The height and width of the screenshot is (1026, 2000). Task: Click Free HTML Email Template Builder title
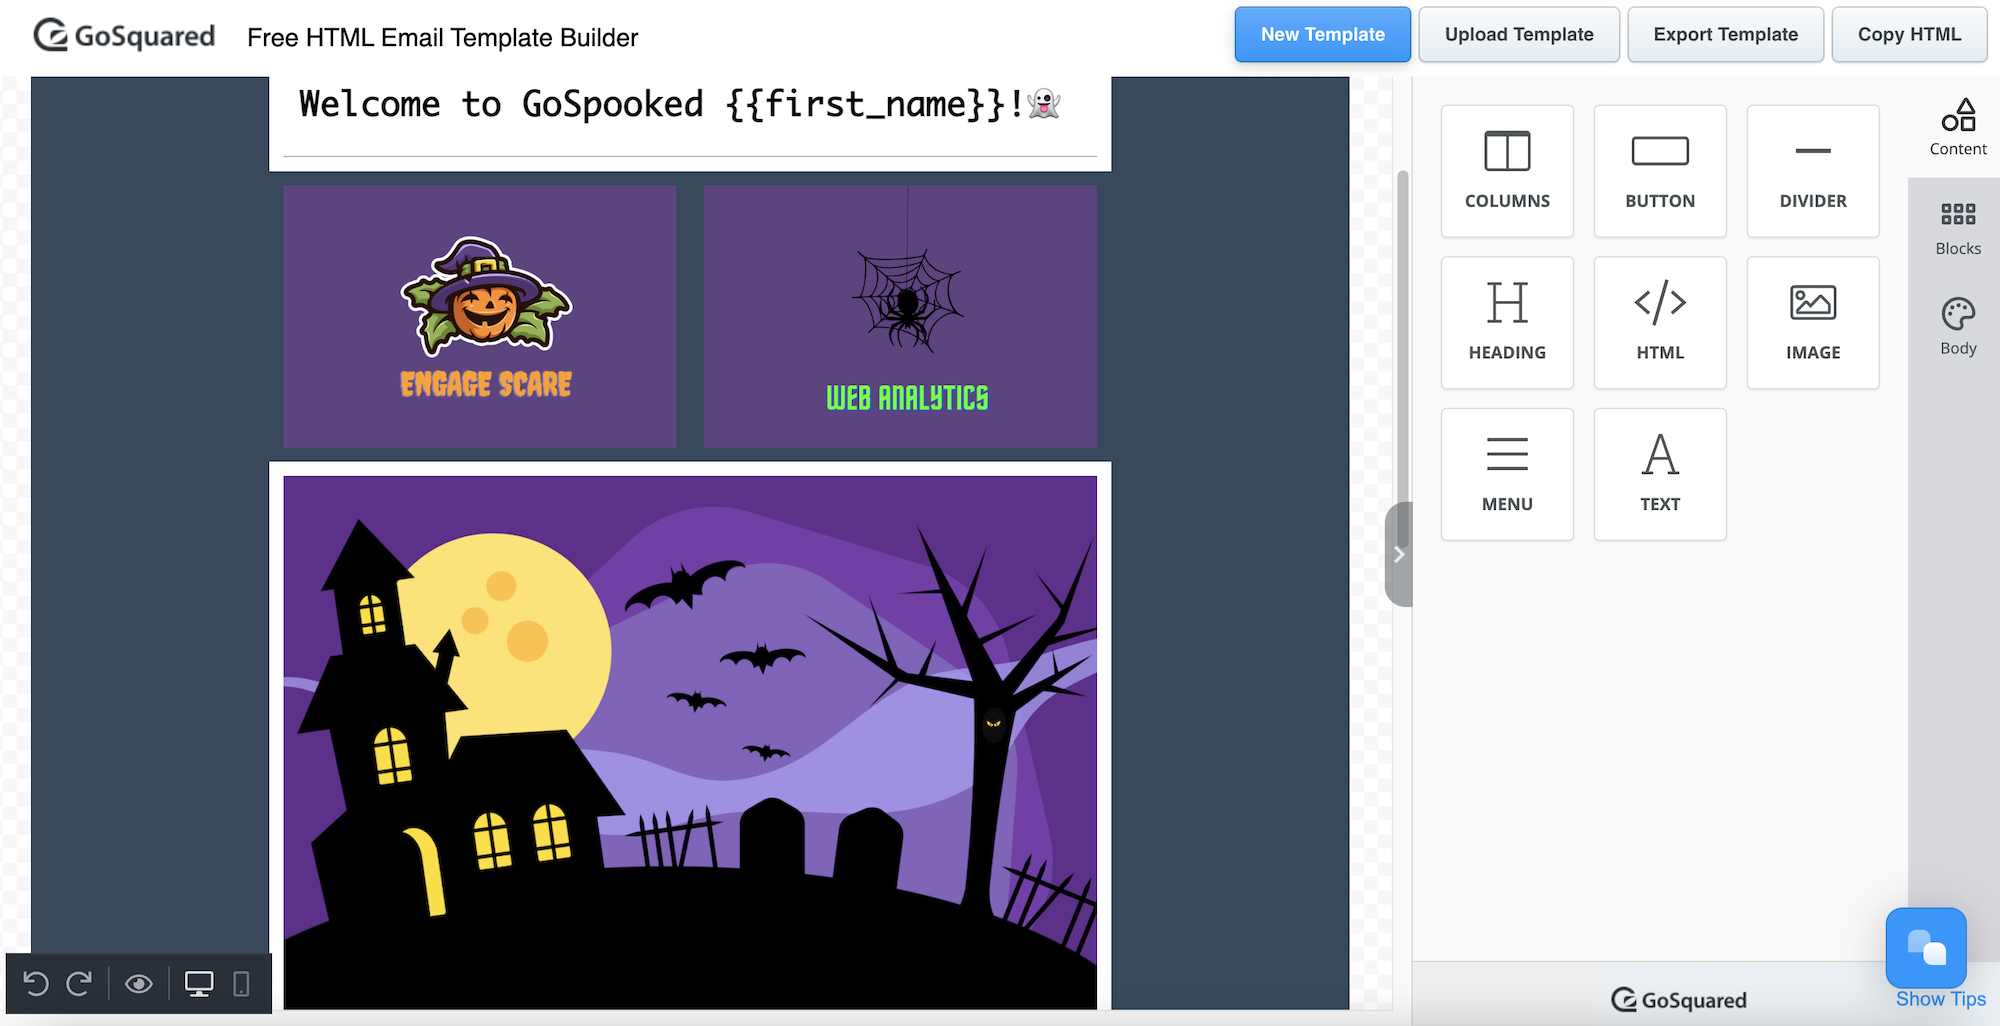(x=442, y=38)
